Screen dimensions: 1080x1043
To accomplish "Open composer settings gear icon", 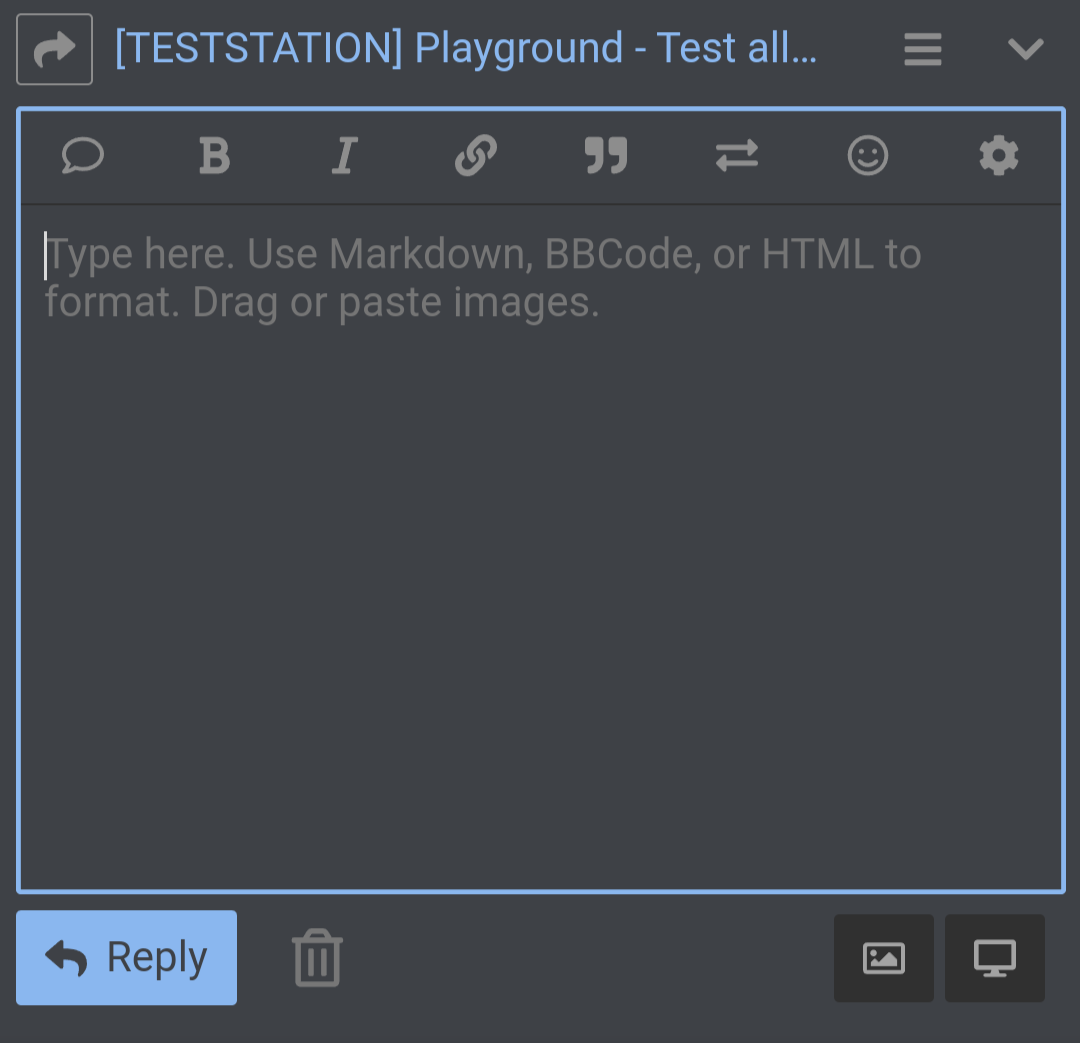I will (x=999, y=155).
